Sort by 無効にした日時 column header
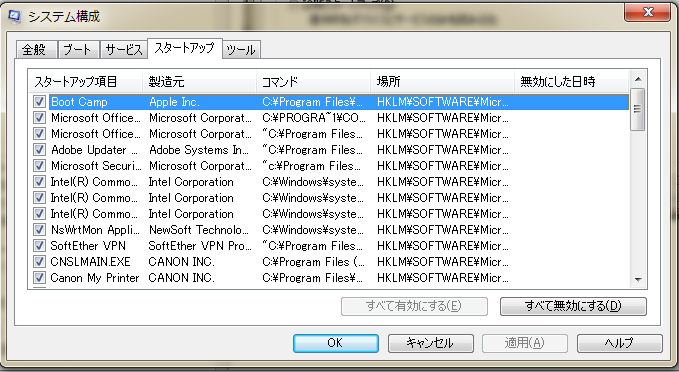 (x=571, y=81)
